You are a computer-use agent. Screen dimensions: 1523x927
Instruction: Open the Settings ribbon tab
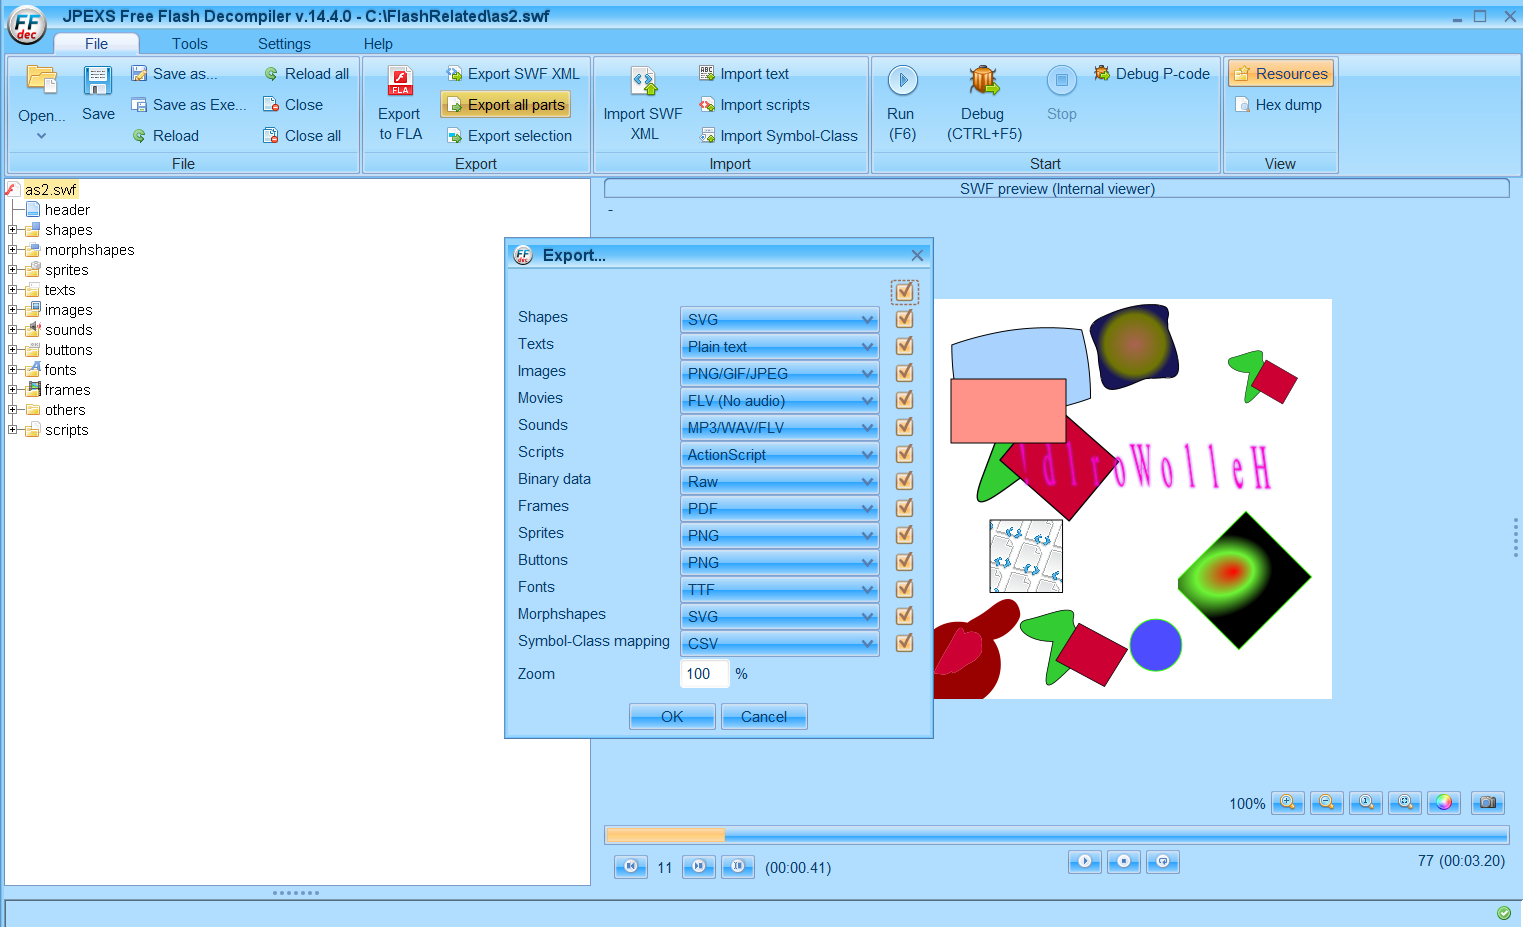[x=284, y=44]
